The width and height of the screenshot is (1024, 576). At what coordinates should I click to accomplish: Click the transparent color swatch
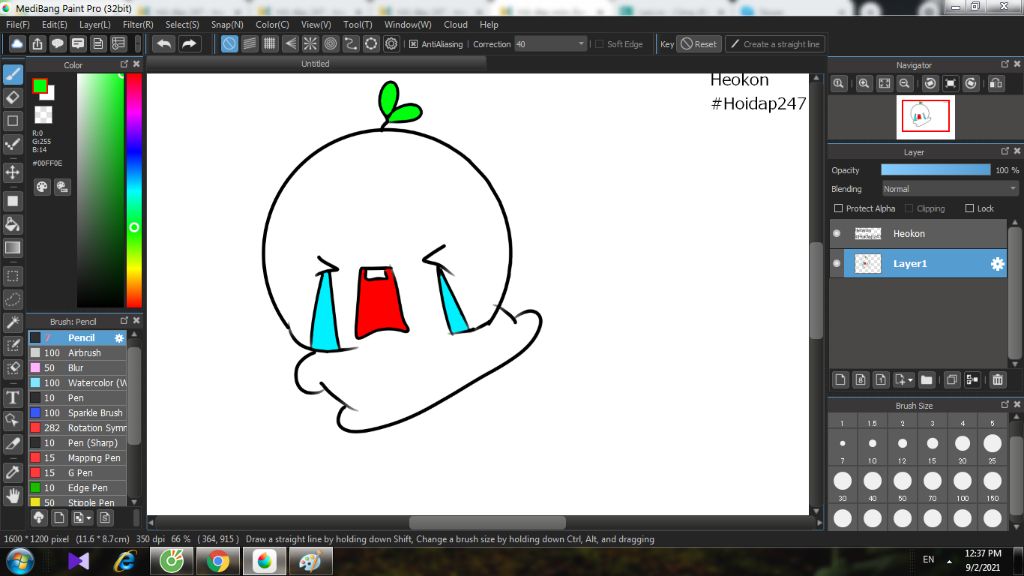pos(43,115)
